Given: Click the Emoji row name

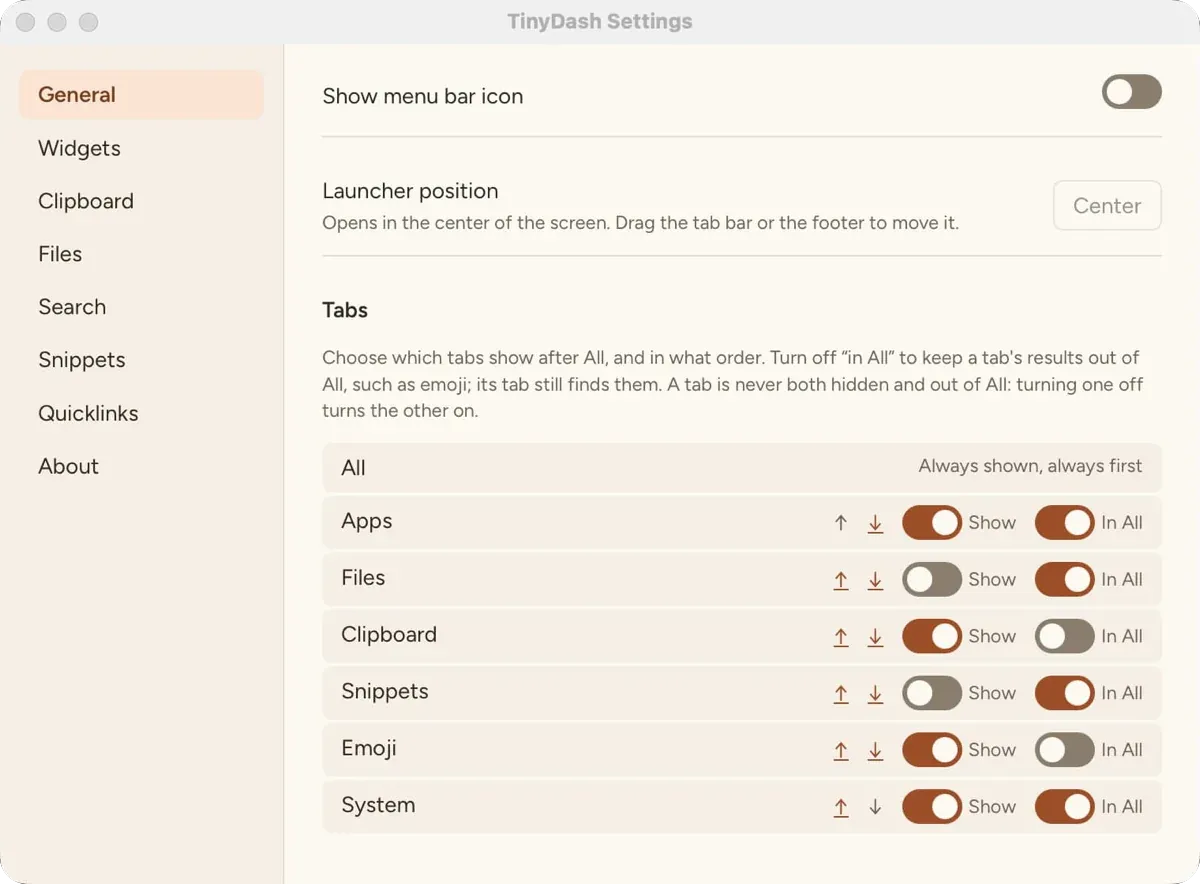Looking at the screenshot, I should (x=369, y=749).
